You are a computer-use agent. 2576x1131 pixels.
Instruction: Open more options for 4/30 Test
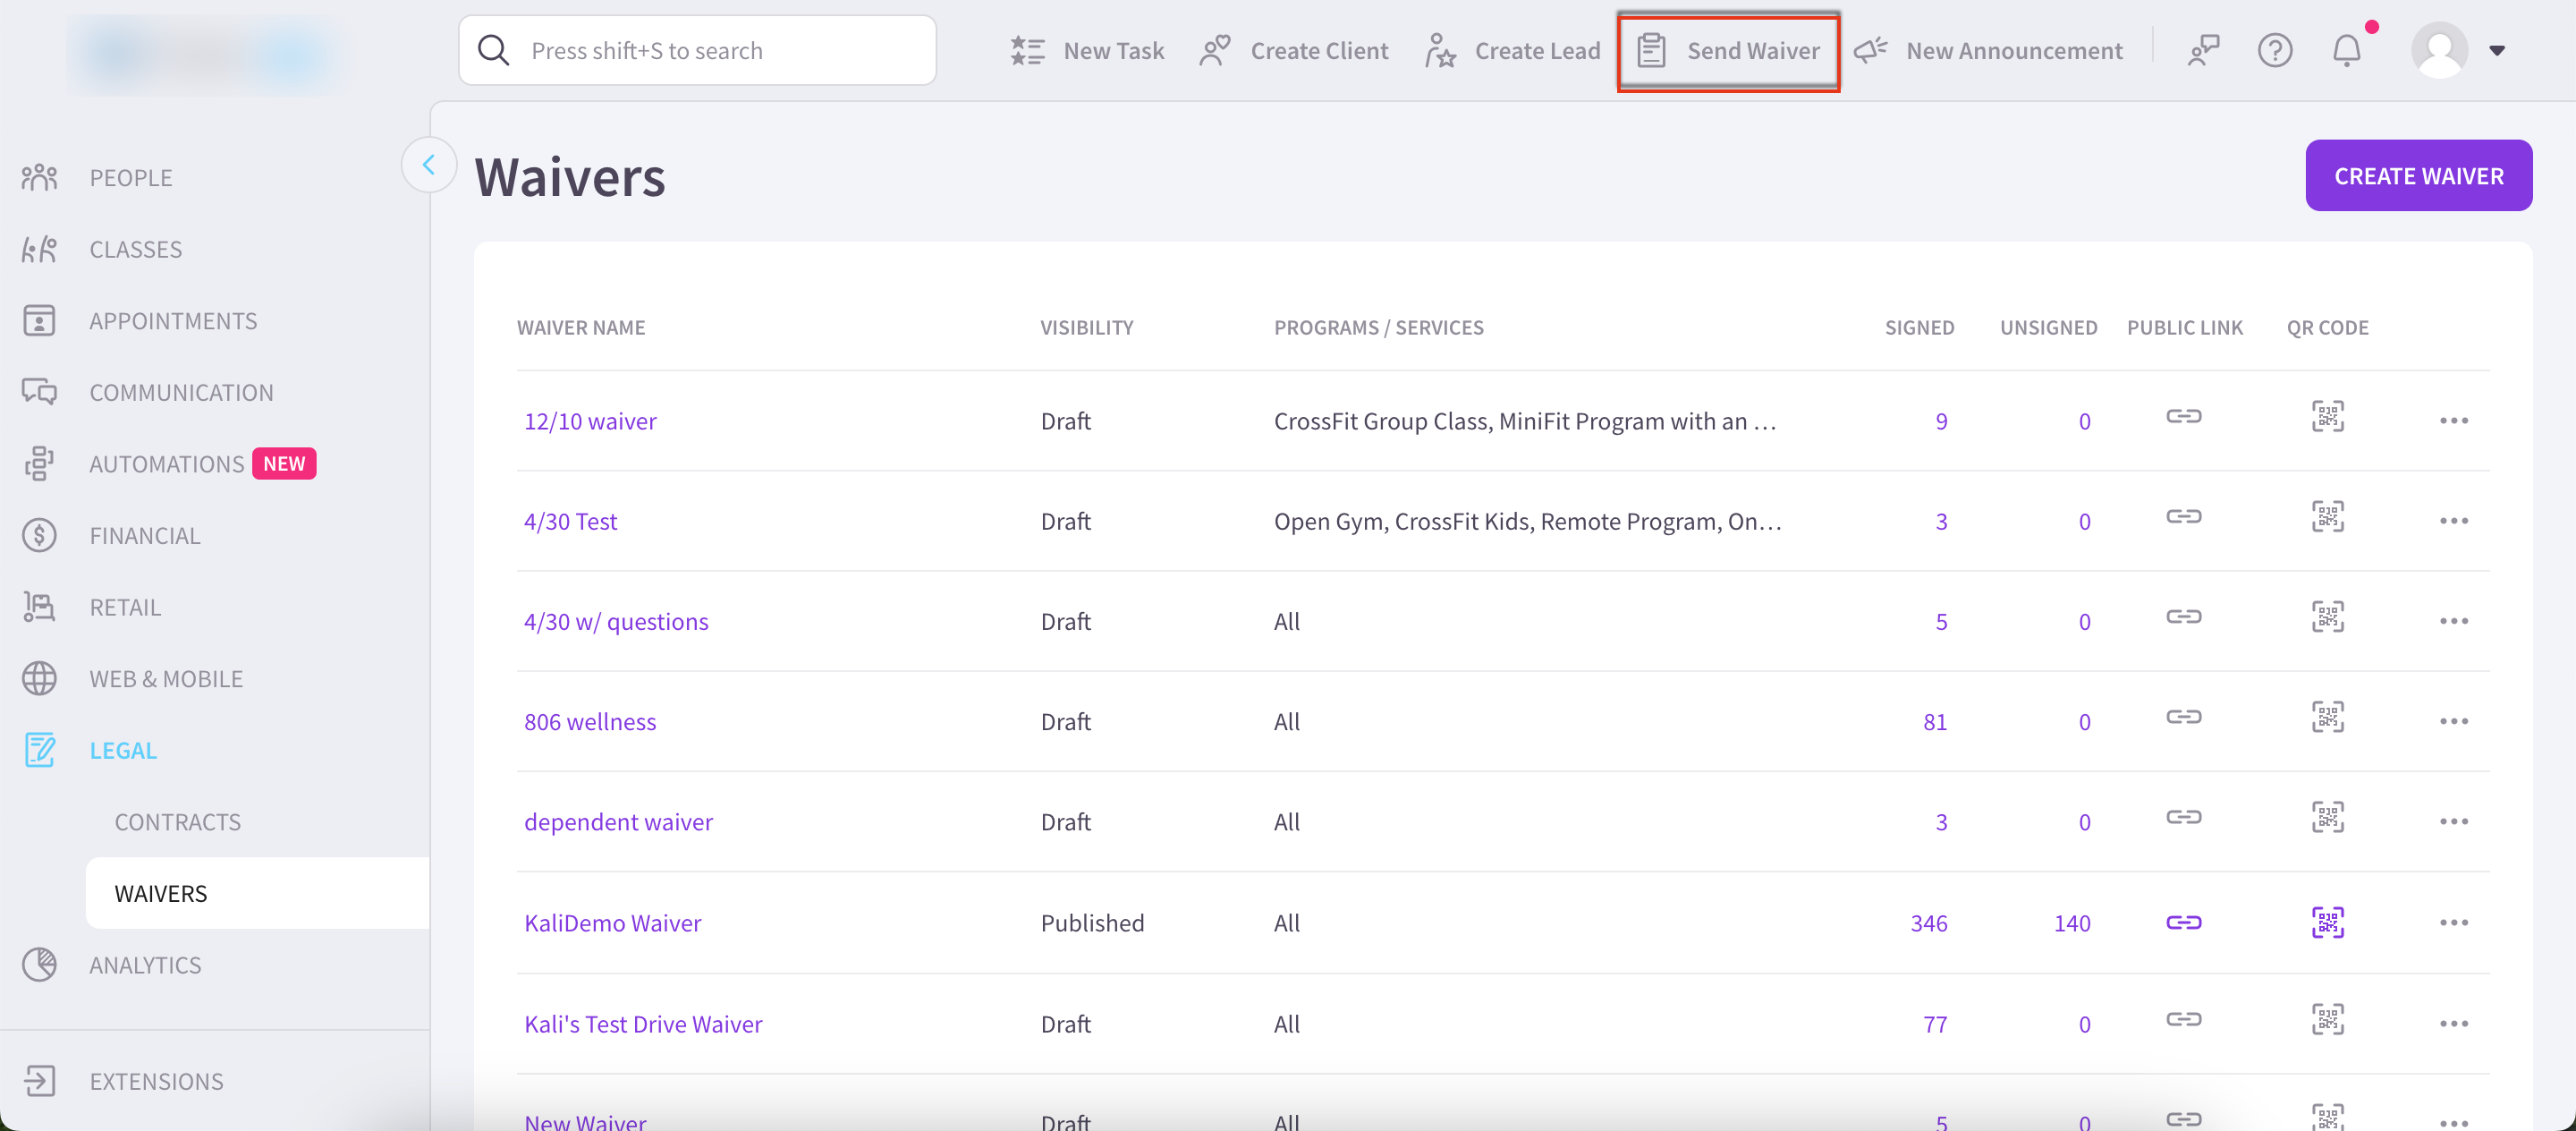[2453, 521]
